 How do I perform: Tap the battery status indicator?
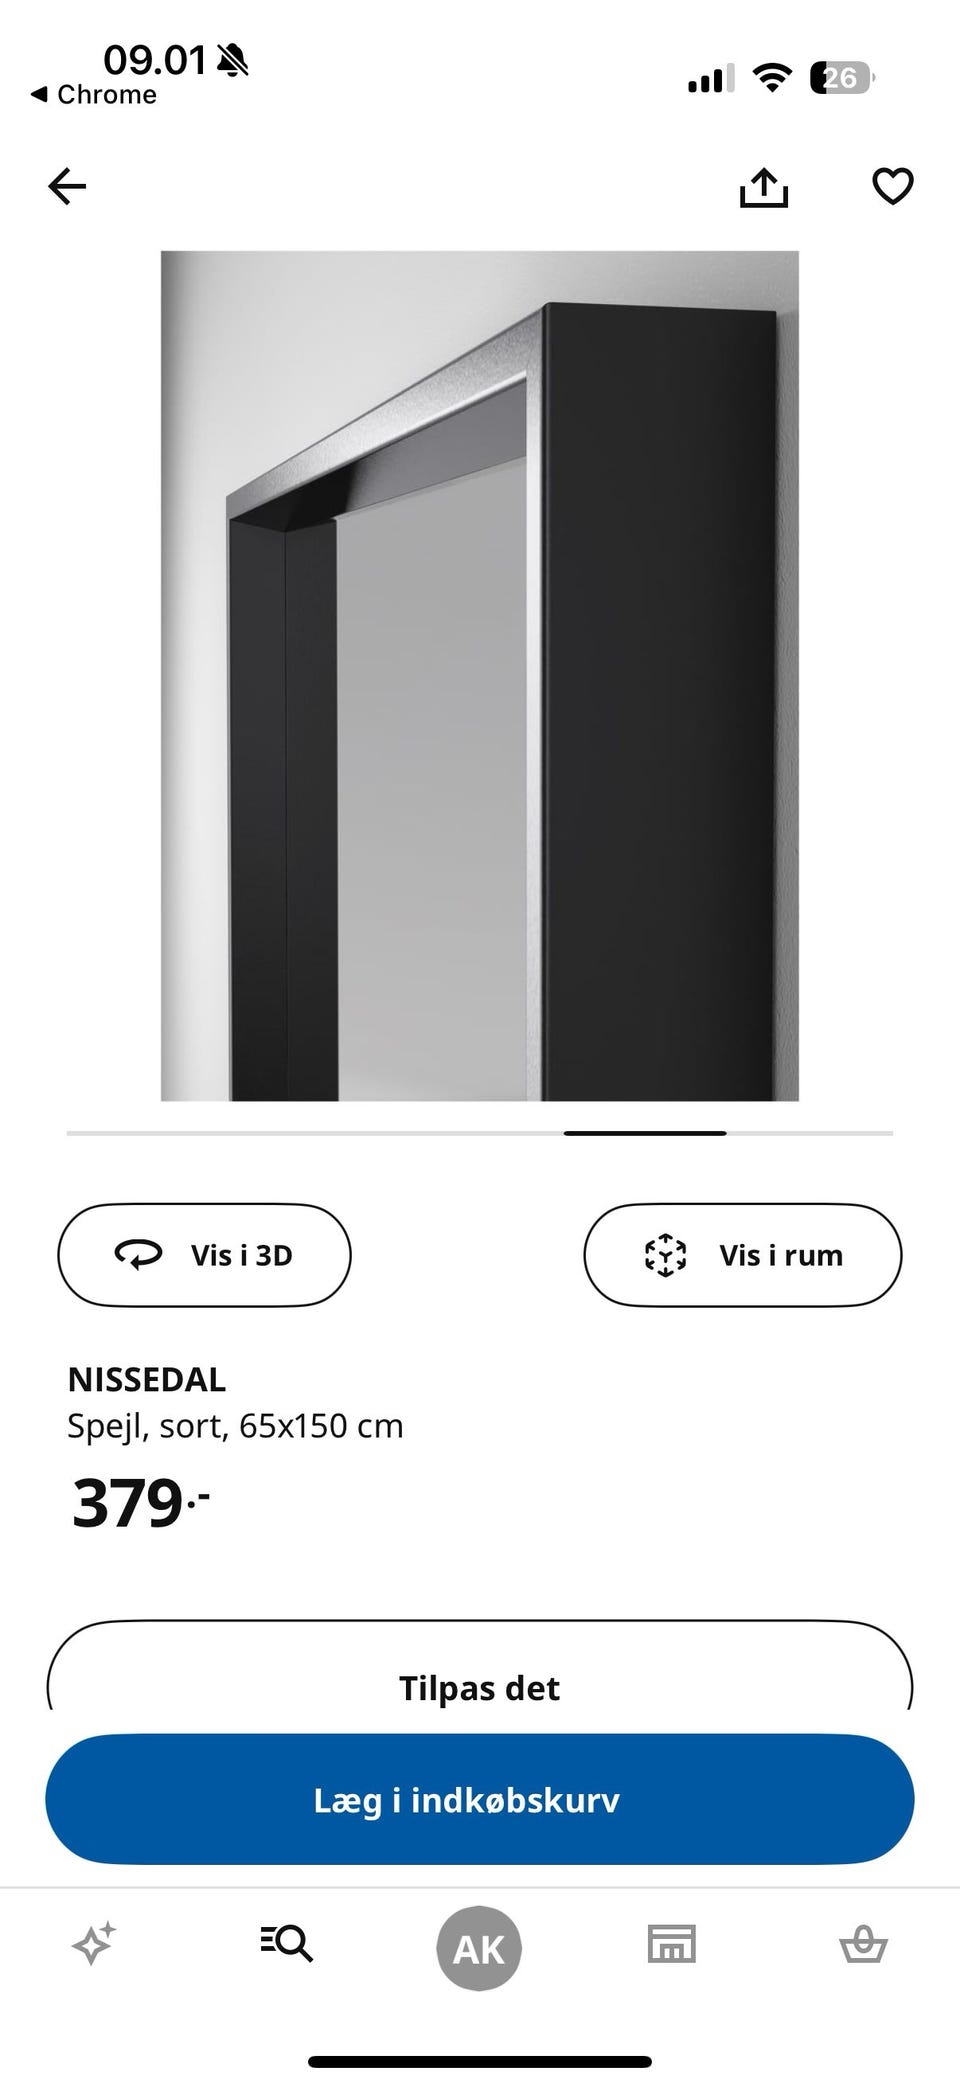(842, 78)
